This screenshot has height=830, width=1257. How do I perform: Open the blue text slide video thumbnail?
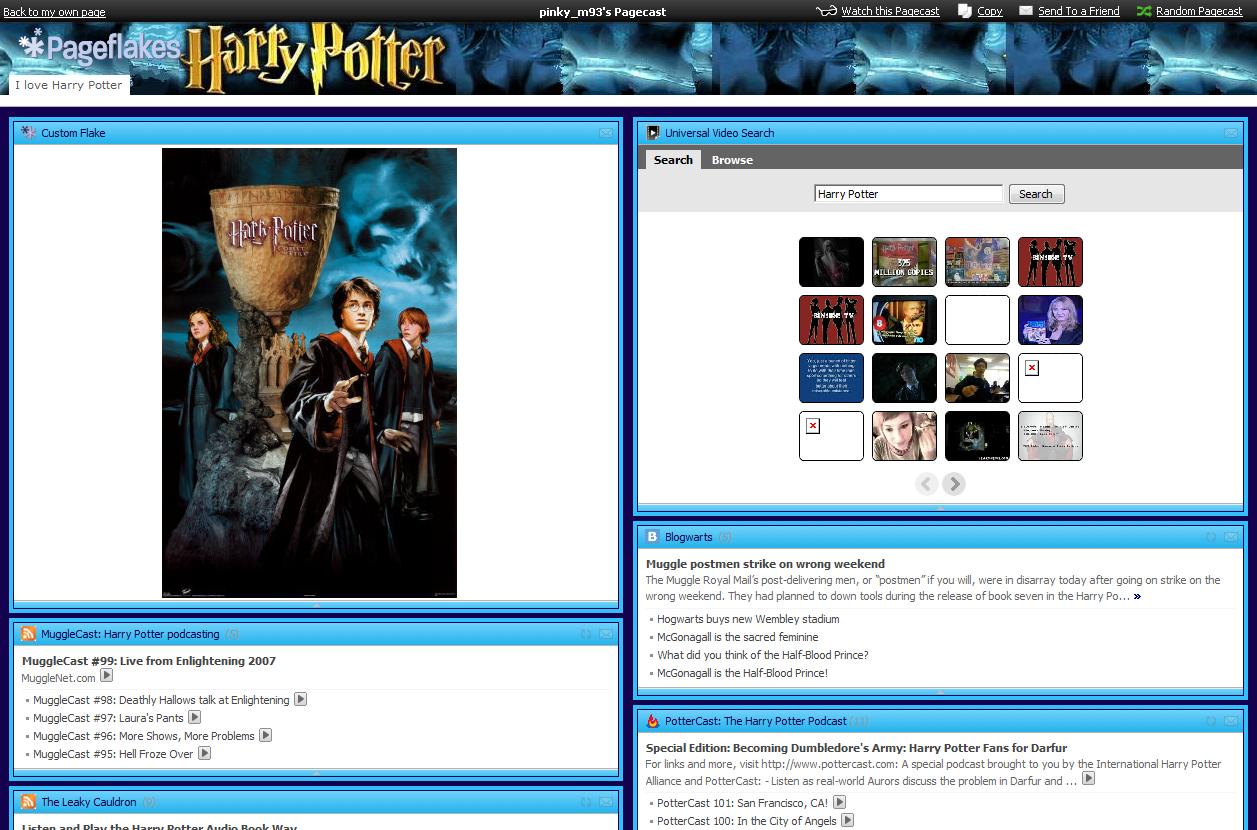(831, 378)
